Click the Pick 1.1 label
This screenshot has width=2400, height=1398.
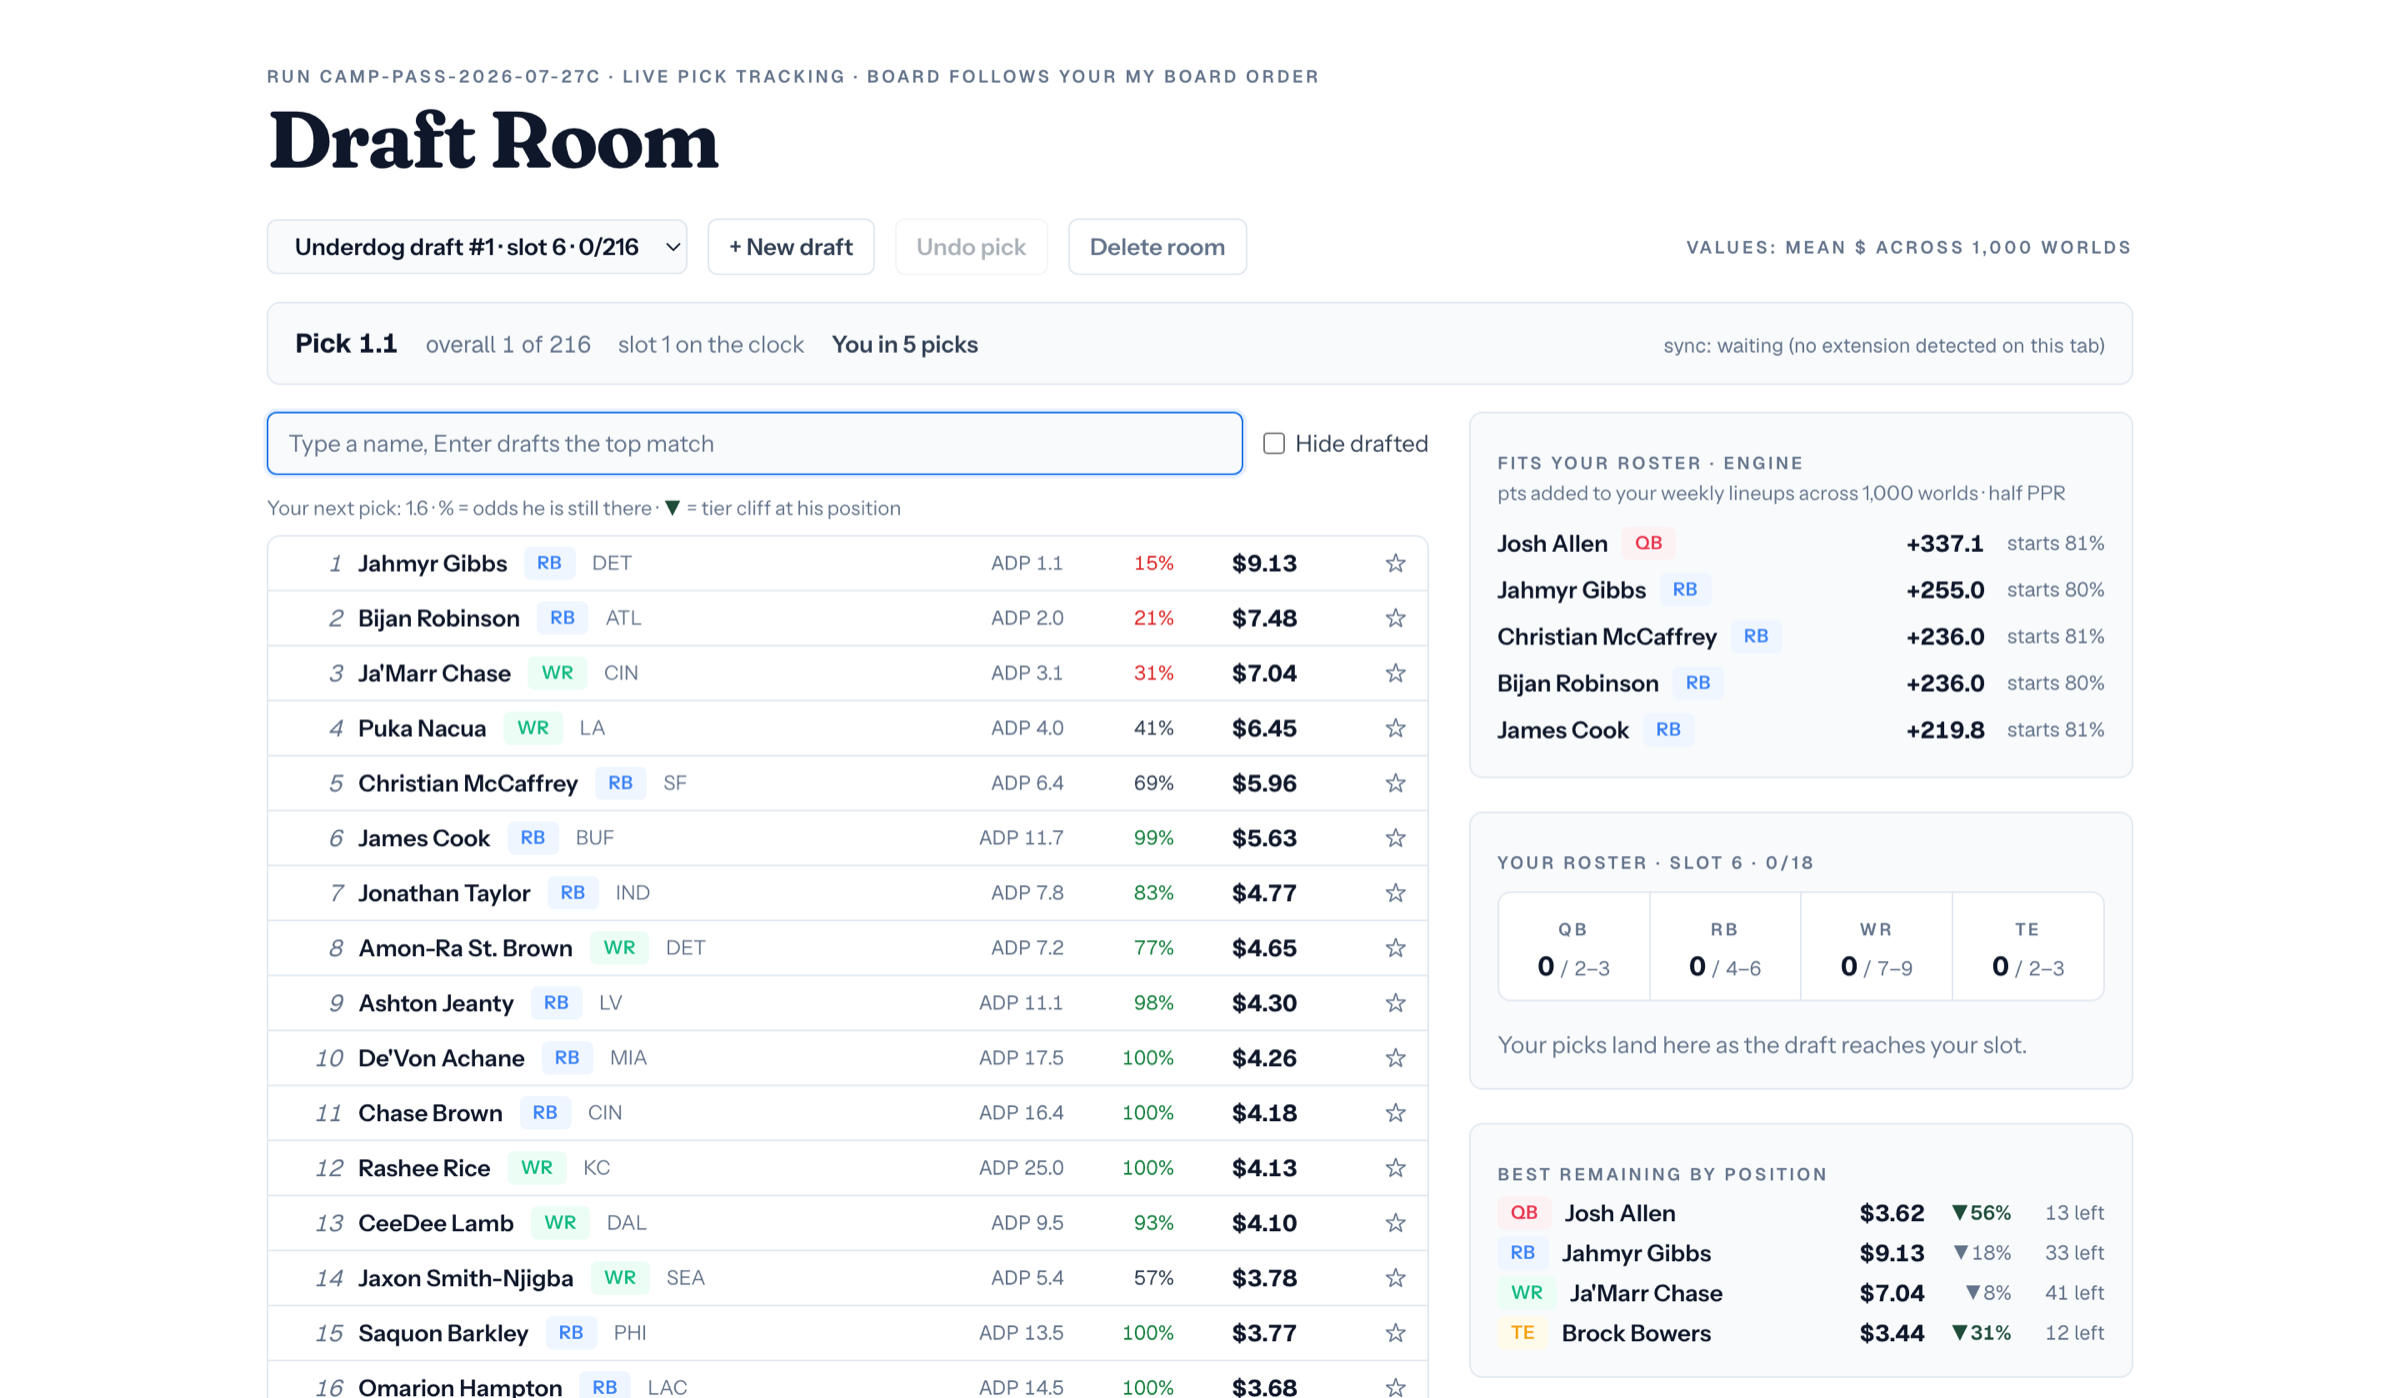[346, 344]
